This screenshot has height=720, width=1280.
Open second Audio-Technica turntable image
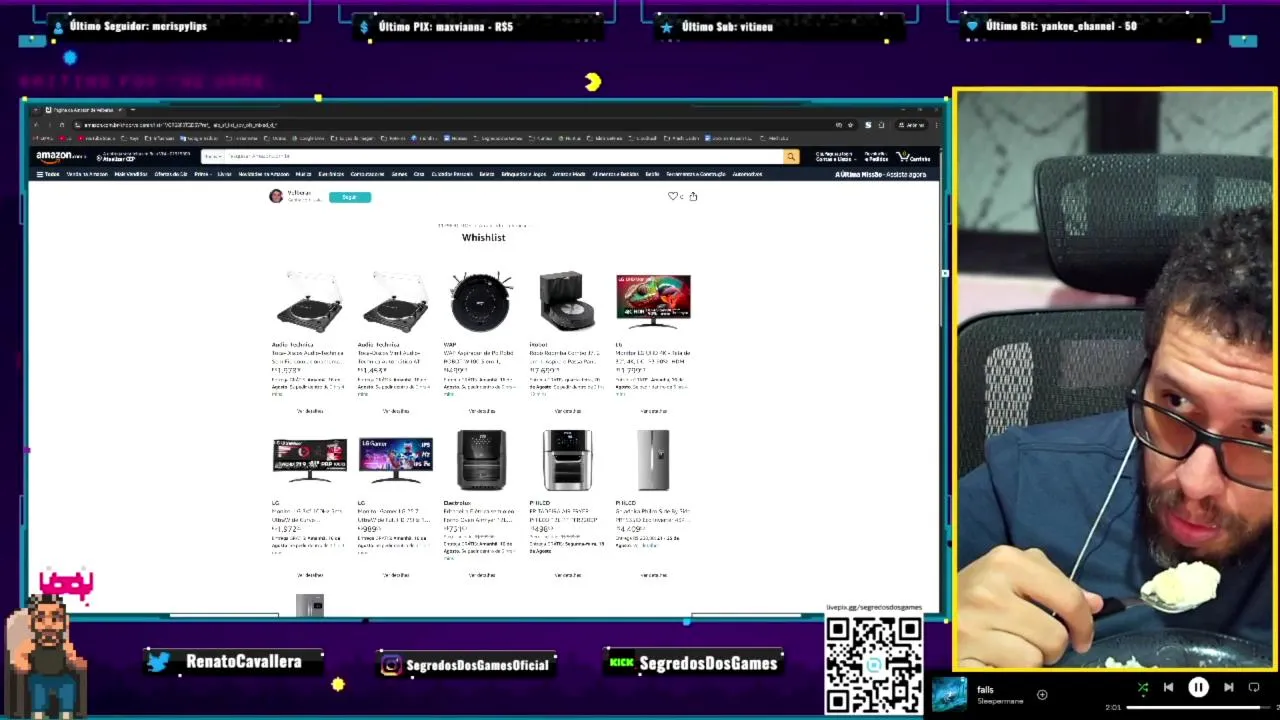click(396, 301)
